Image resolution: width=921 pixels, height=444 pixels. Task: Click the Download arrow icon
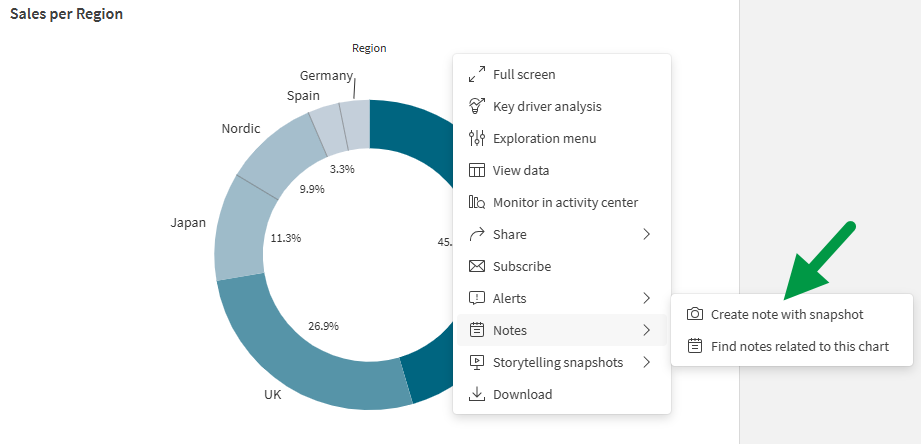(477, 394)
